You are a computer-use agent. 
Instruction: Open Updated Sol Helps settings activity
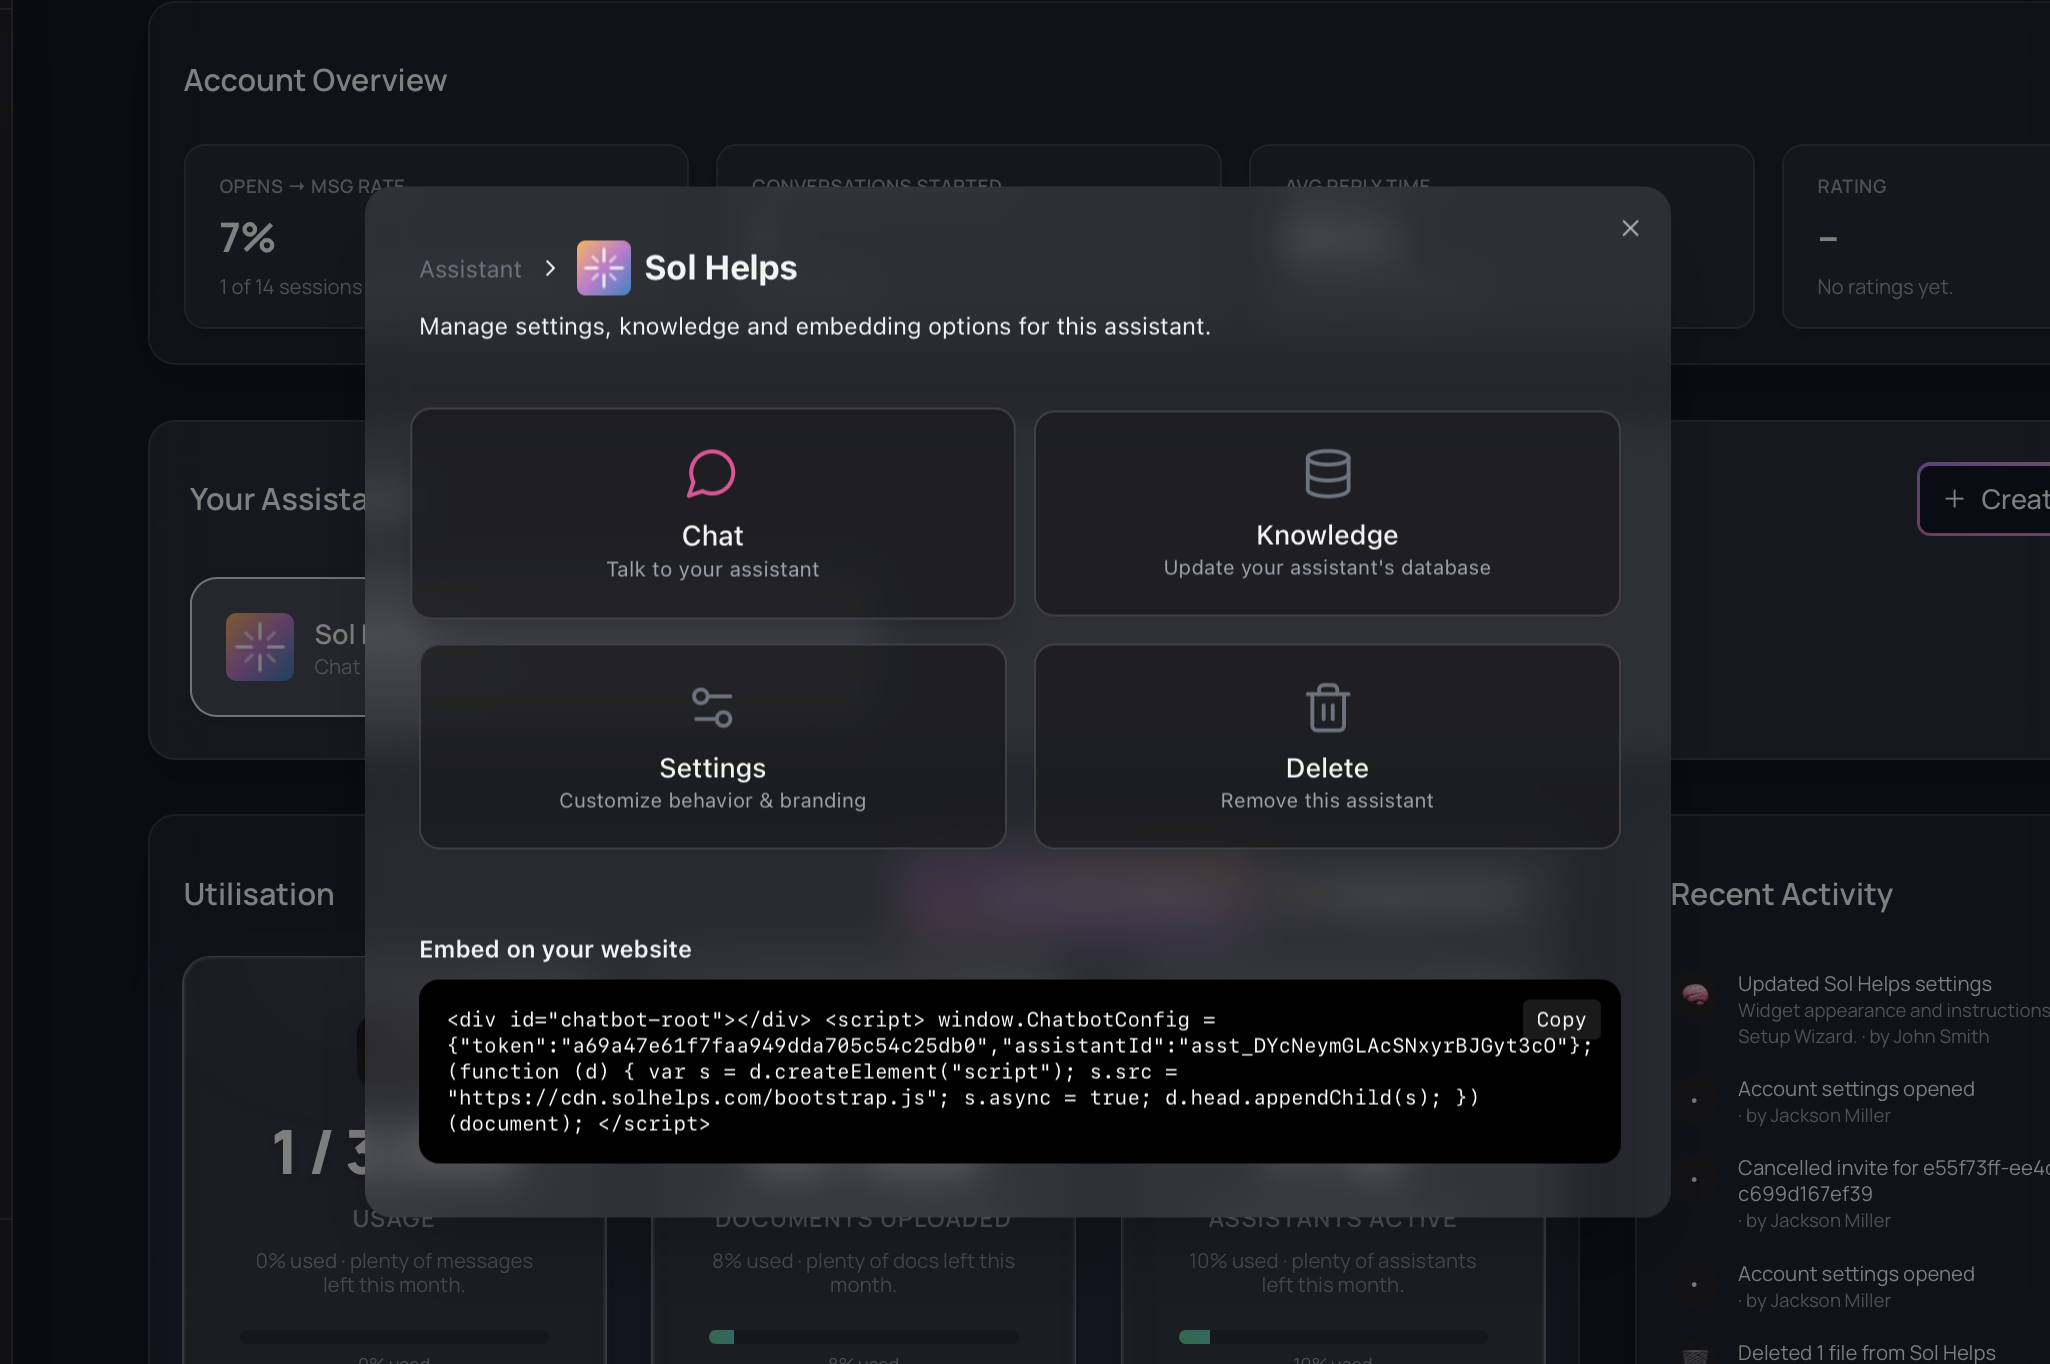pyautogui.click(x=1864, y=984)
